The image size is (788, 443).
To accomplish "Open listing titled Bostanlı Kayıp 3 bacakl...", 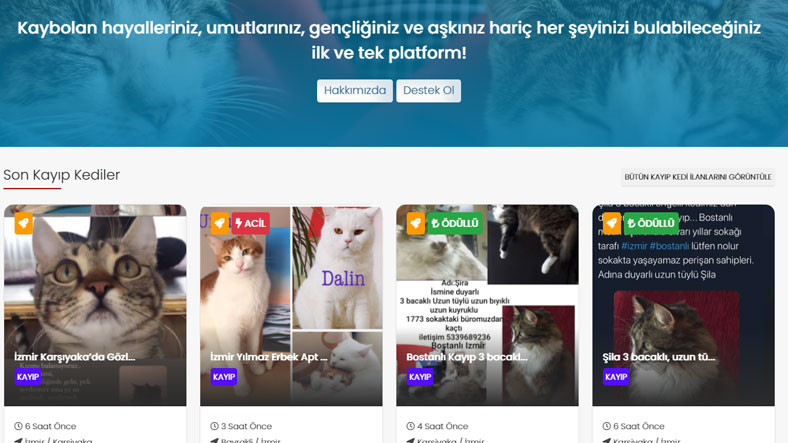I will [x=467, y=357].
